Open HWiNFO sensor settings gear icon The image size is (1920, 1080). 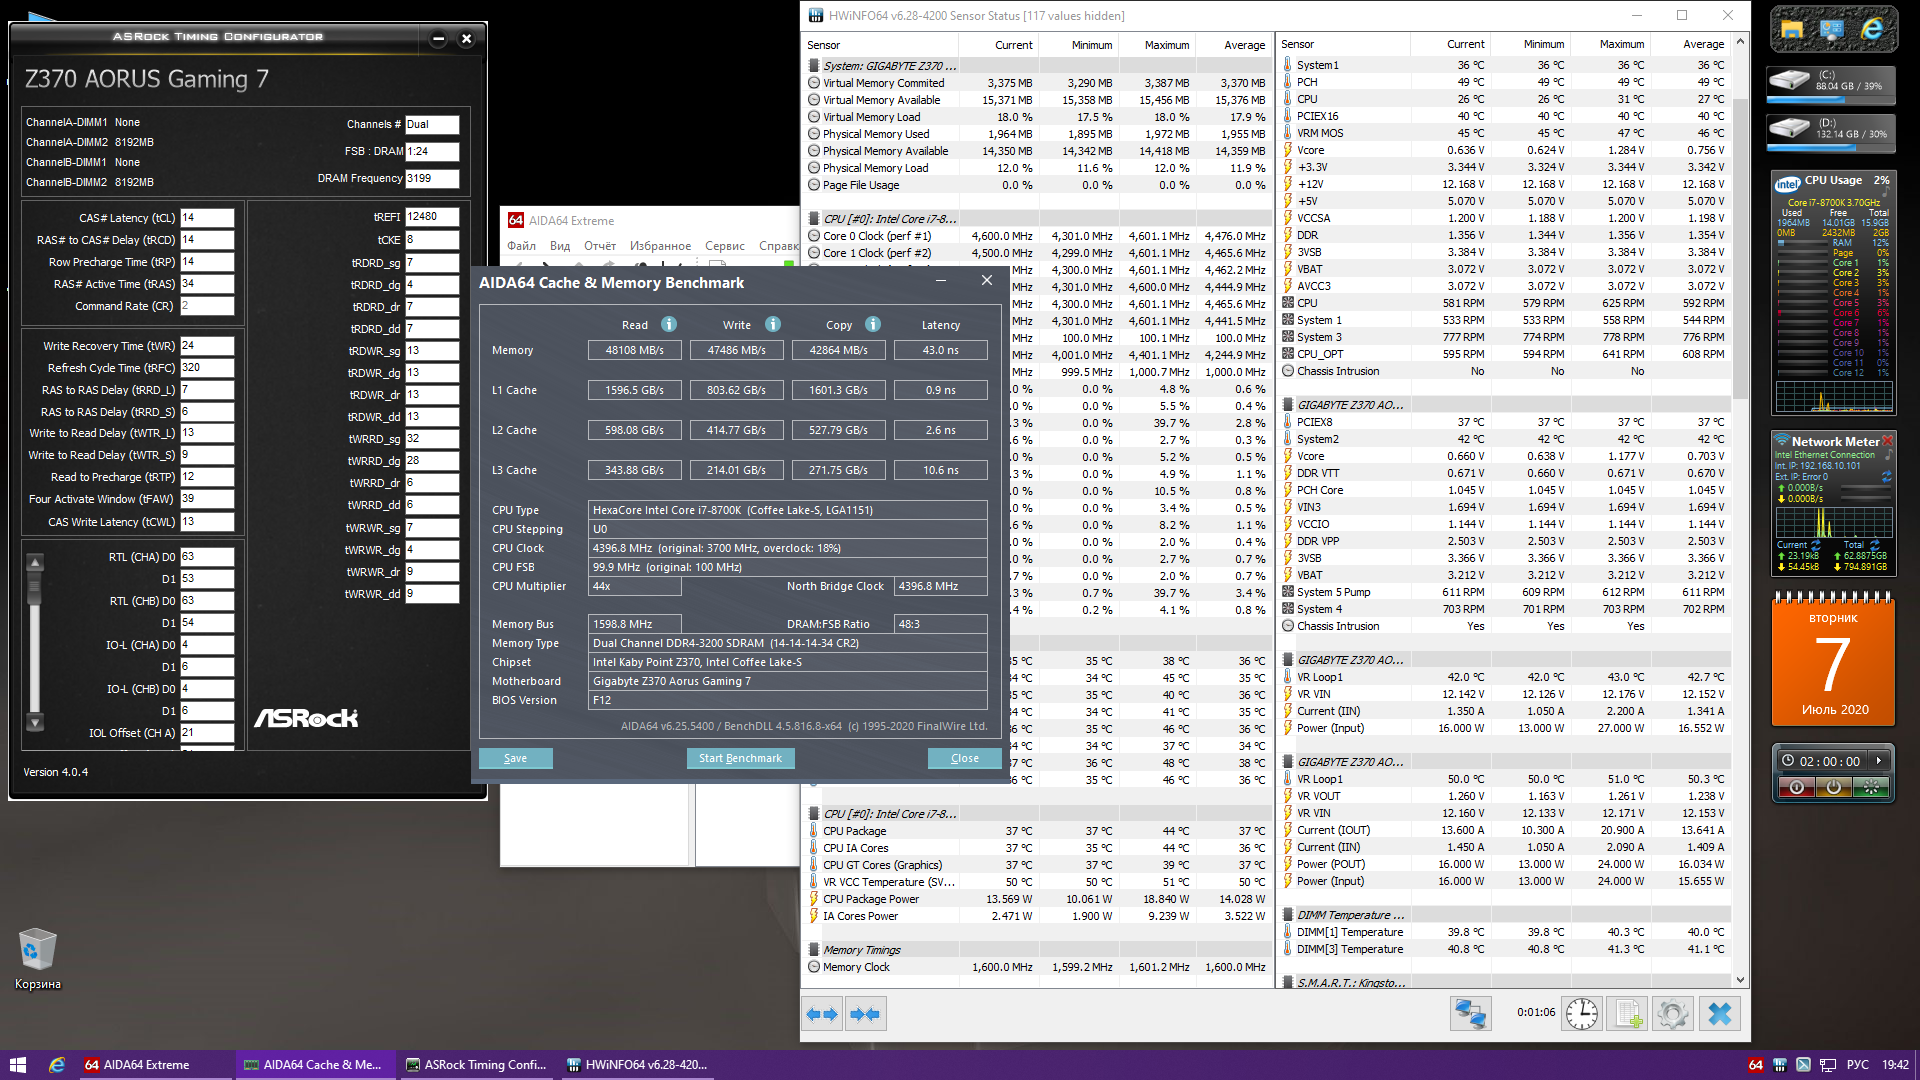1673,1014
